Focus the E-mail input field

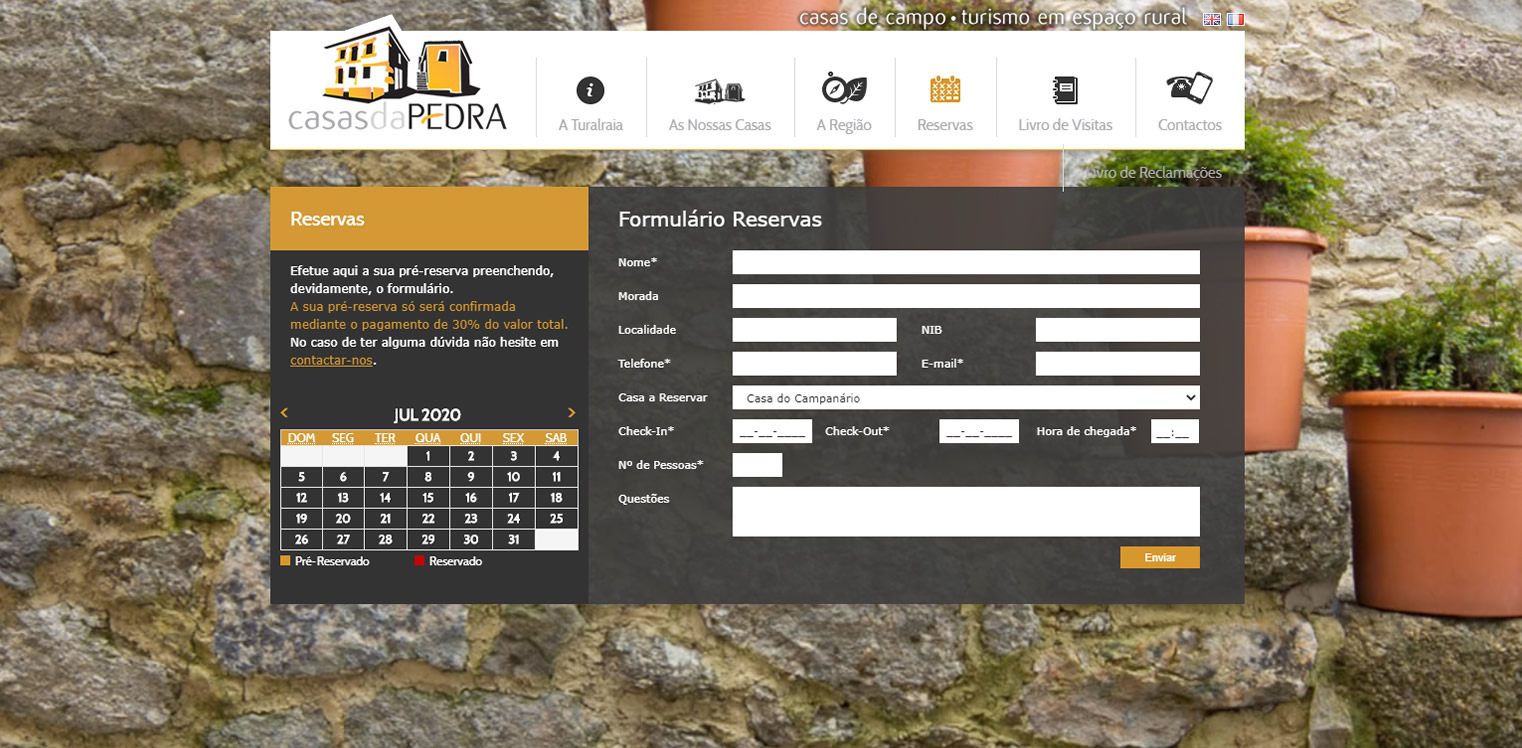[1118, 363]
